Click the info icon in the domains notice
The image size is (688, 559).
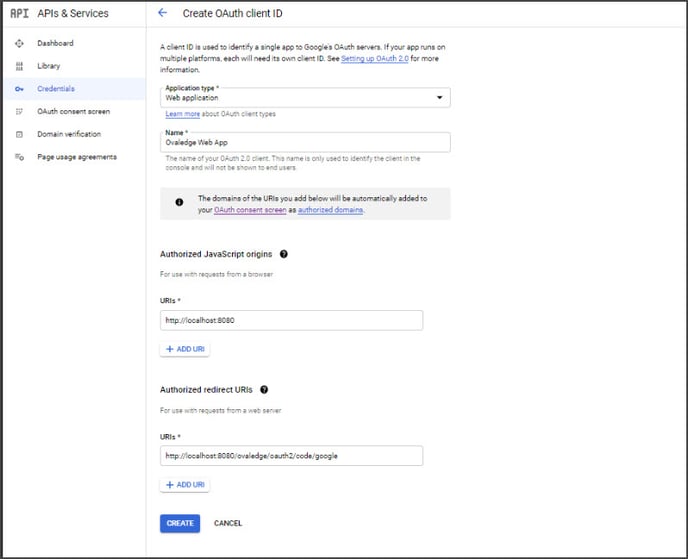179,202
